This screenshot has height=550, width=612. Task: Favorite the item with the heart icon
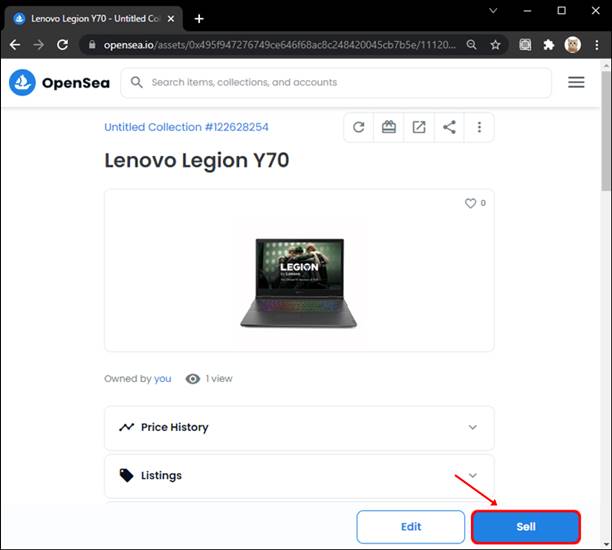coord(470,203)
